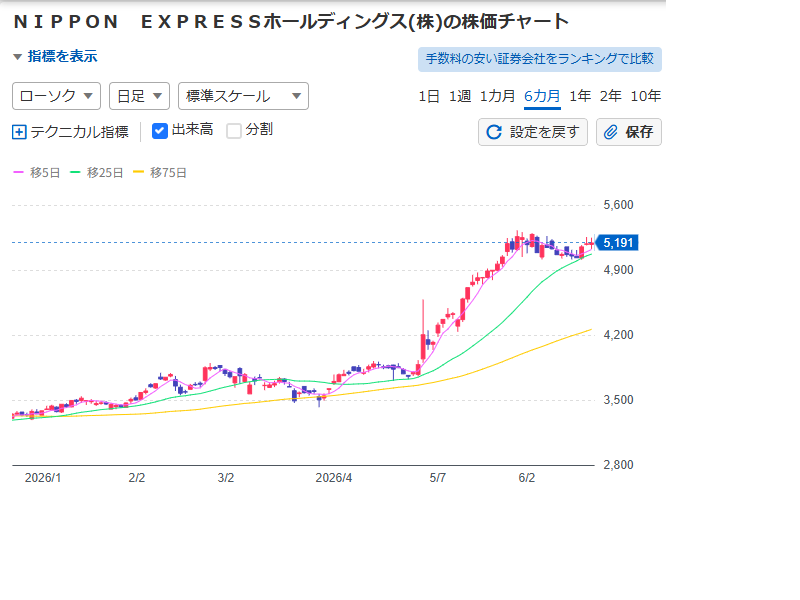Click the 5,600 price axis label
This screenshot has width=800, height=600.
[x=618, y=205]
